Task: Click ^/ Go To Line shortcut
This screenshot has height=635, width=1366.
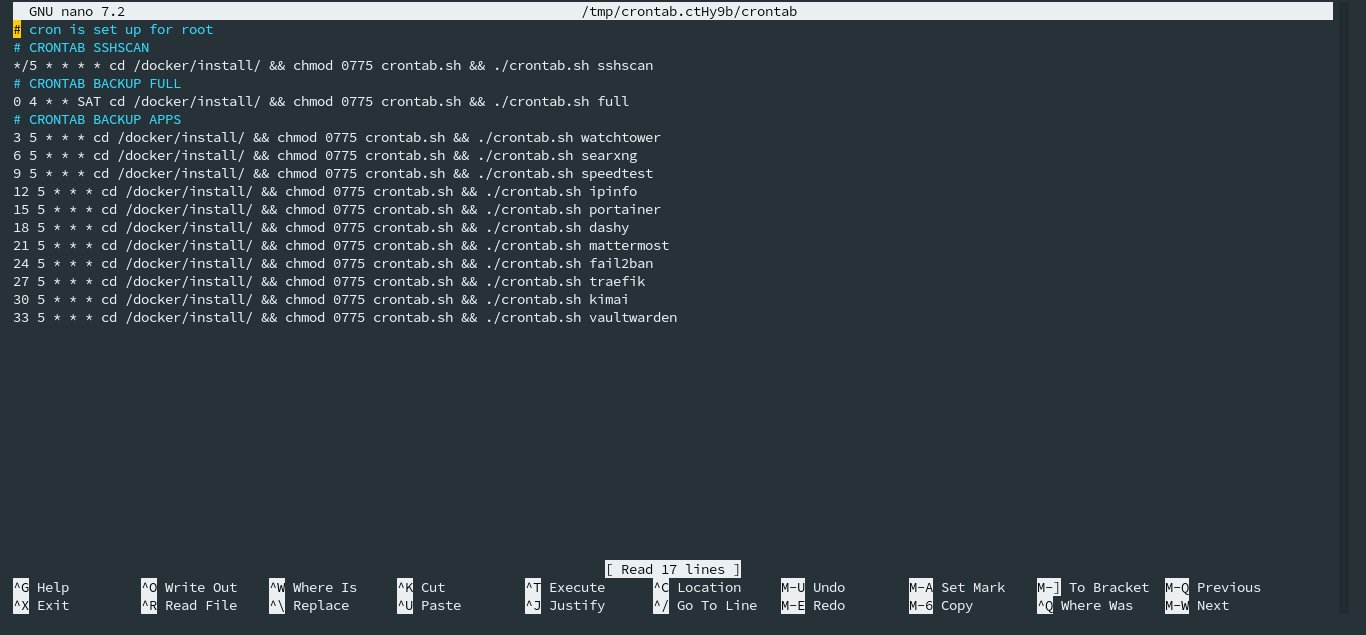Action: coord(705,605)
